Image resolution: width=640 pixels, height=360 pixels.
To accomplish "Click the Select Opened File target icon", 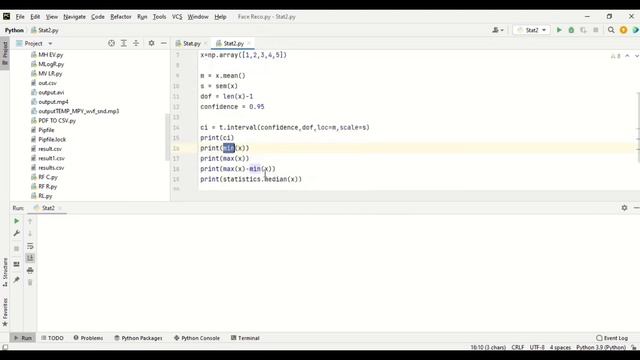I will tap(111, 43).
